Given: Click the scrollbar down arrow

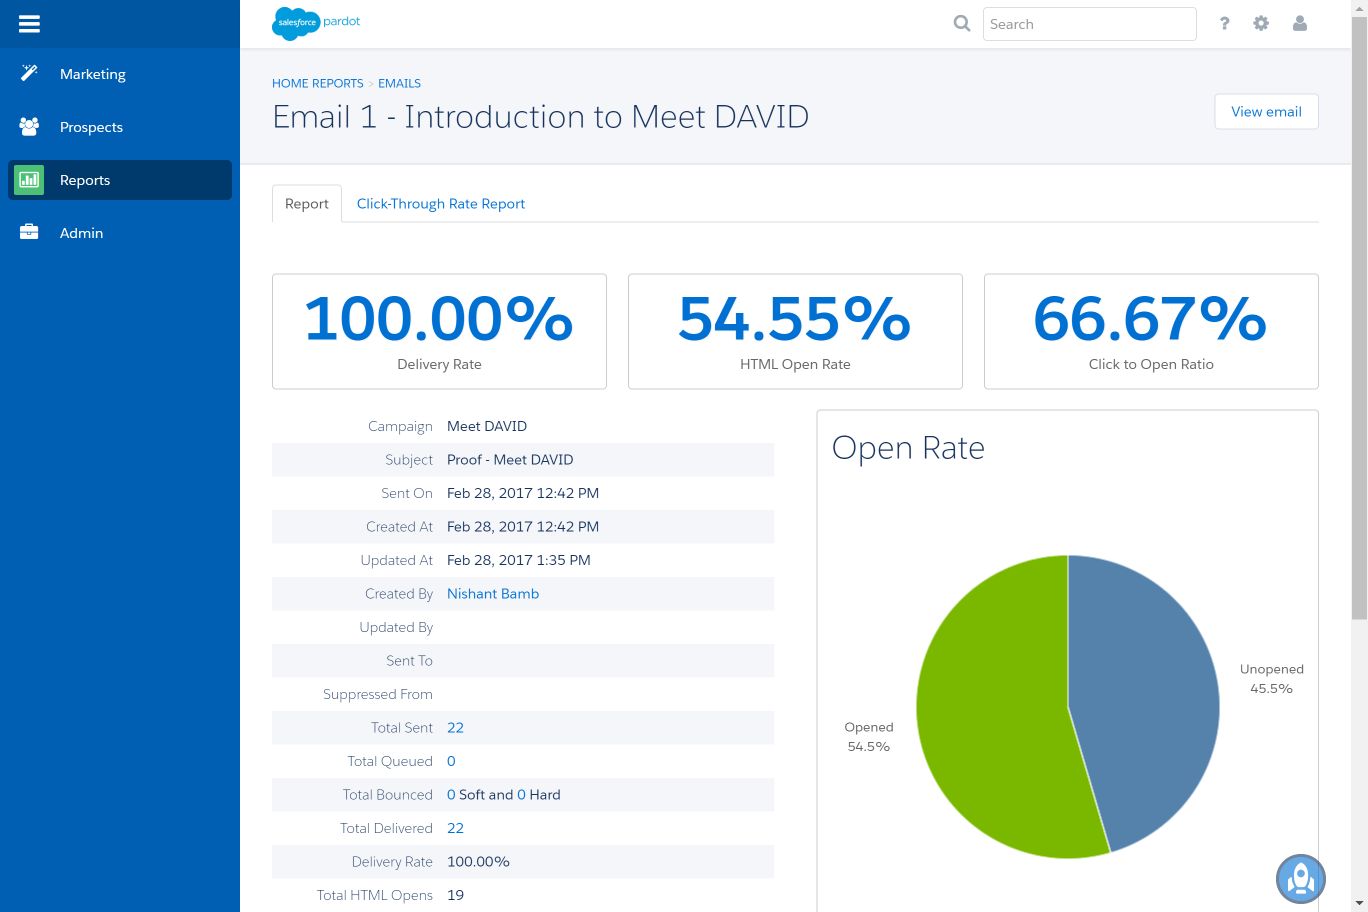Looking at the screenshot, I should (x=1359, y=904).
